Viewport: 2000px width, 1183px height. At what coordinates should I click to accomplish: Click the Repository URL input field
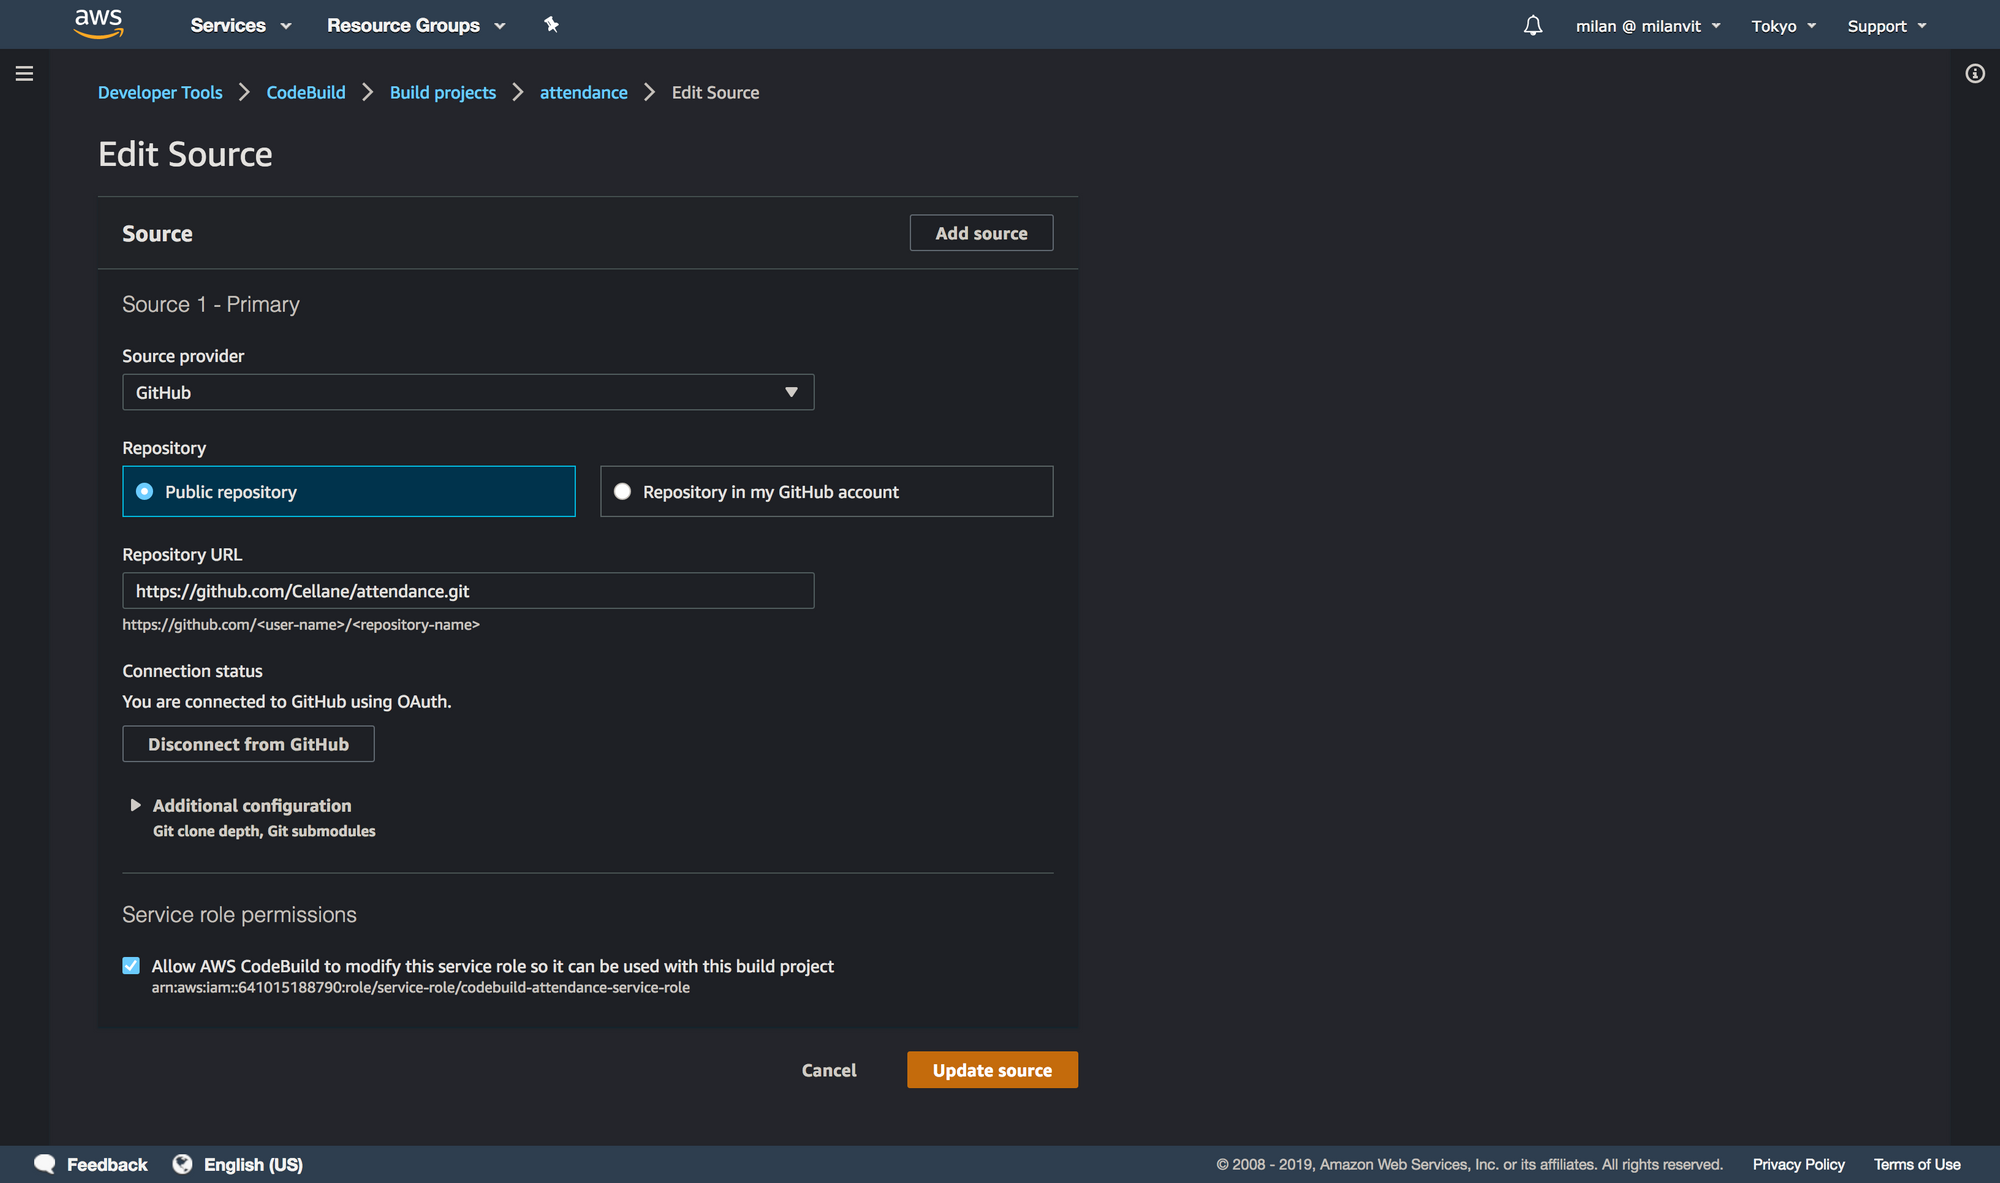[468, 590]
